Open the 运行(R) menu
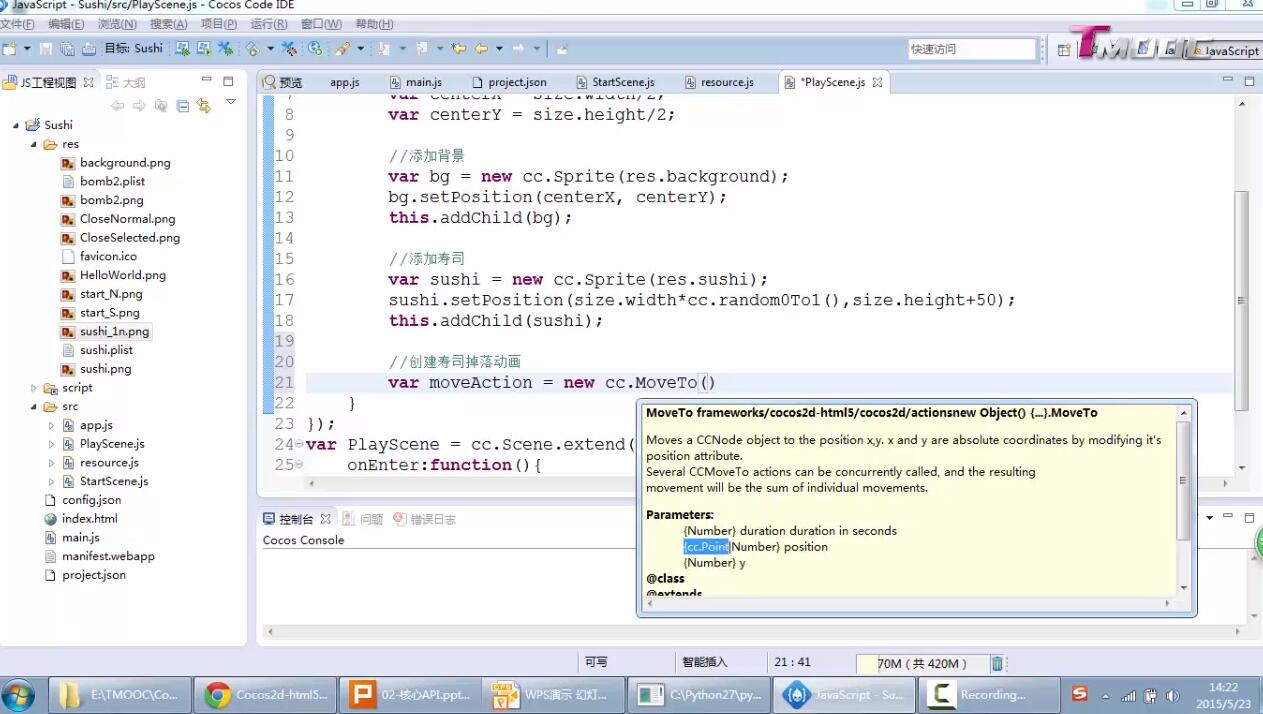Image resolution: width=1263 pixels, height=714 pixels. tap(269, 24)
